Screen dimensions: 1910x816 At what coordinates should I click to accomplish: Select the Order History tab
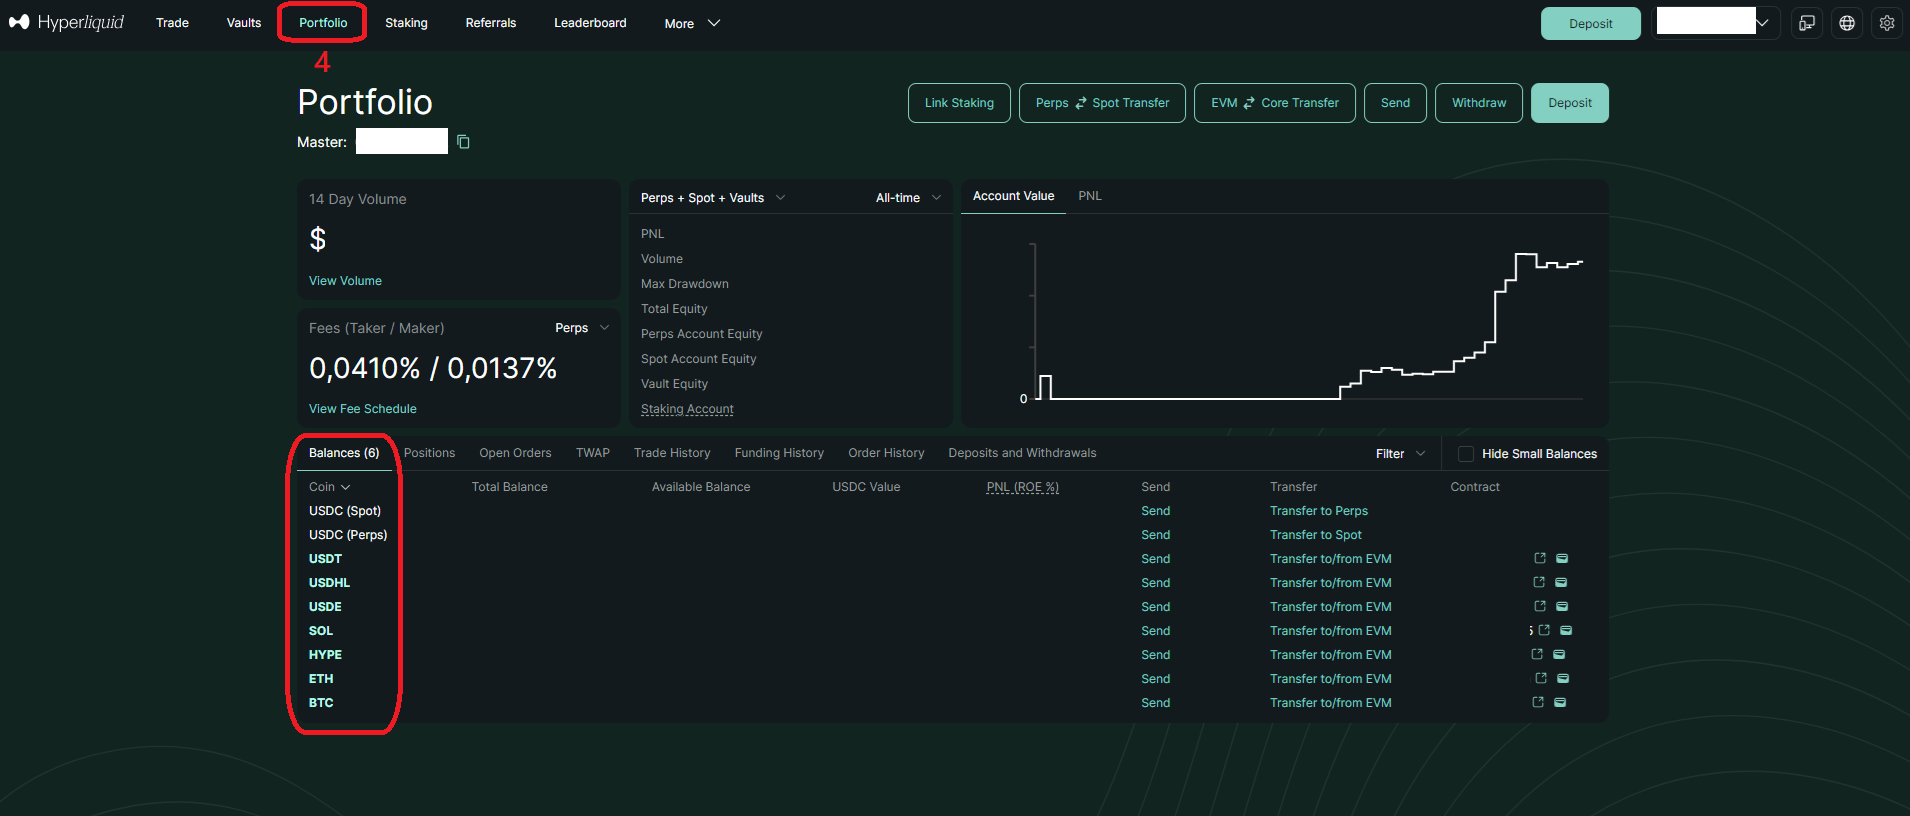[886, 453]
